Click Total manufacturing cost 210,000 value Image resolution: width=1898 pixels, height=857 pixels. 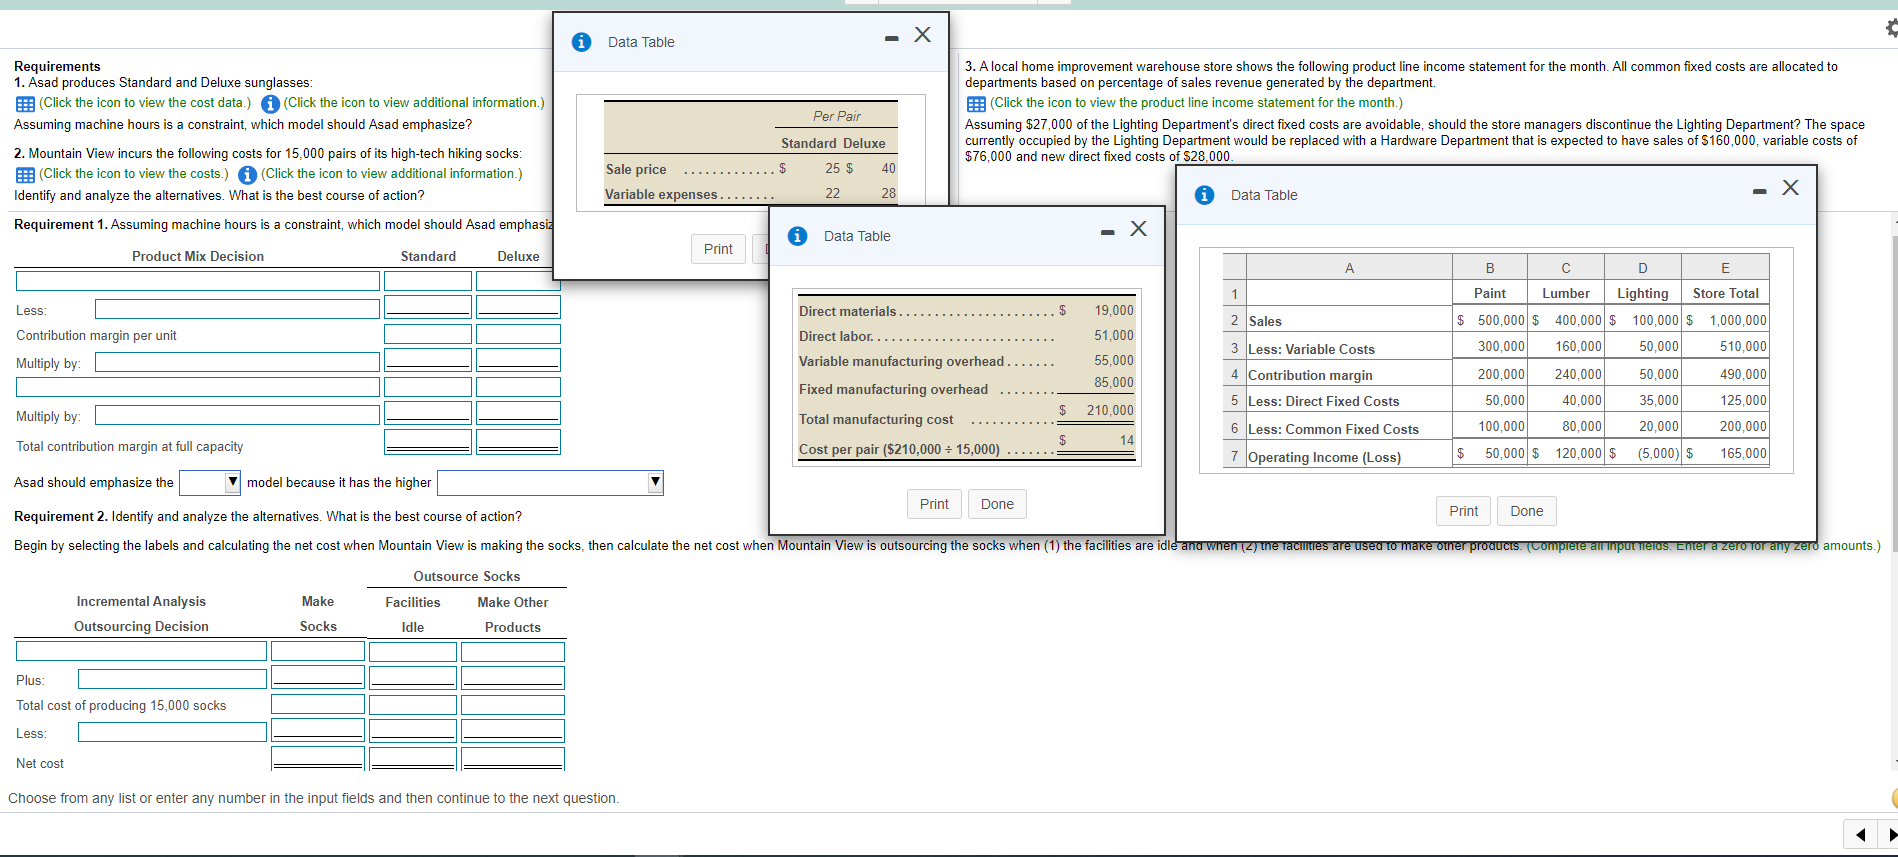[1110, 410]
